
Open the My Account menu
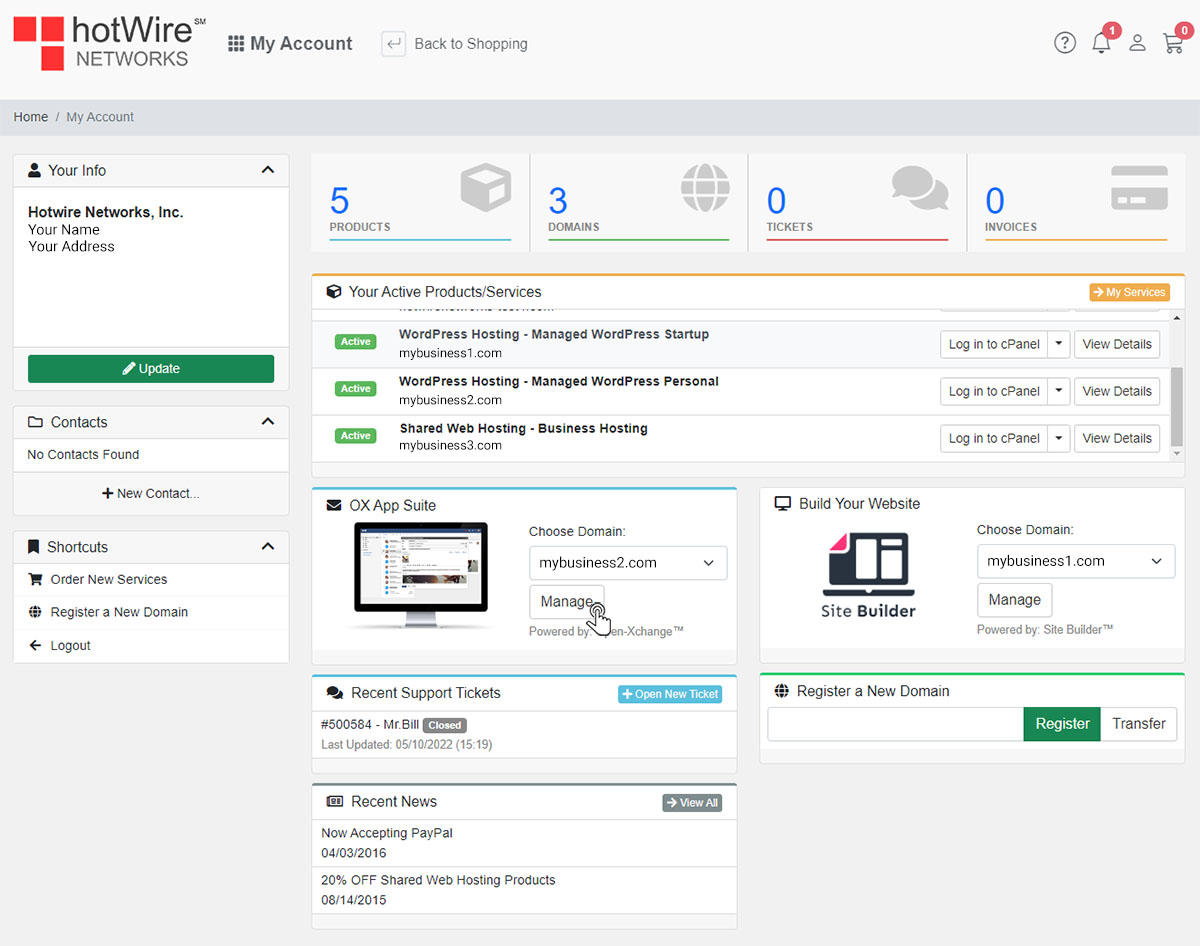pos(290,44)
